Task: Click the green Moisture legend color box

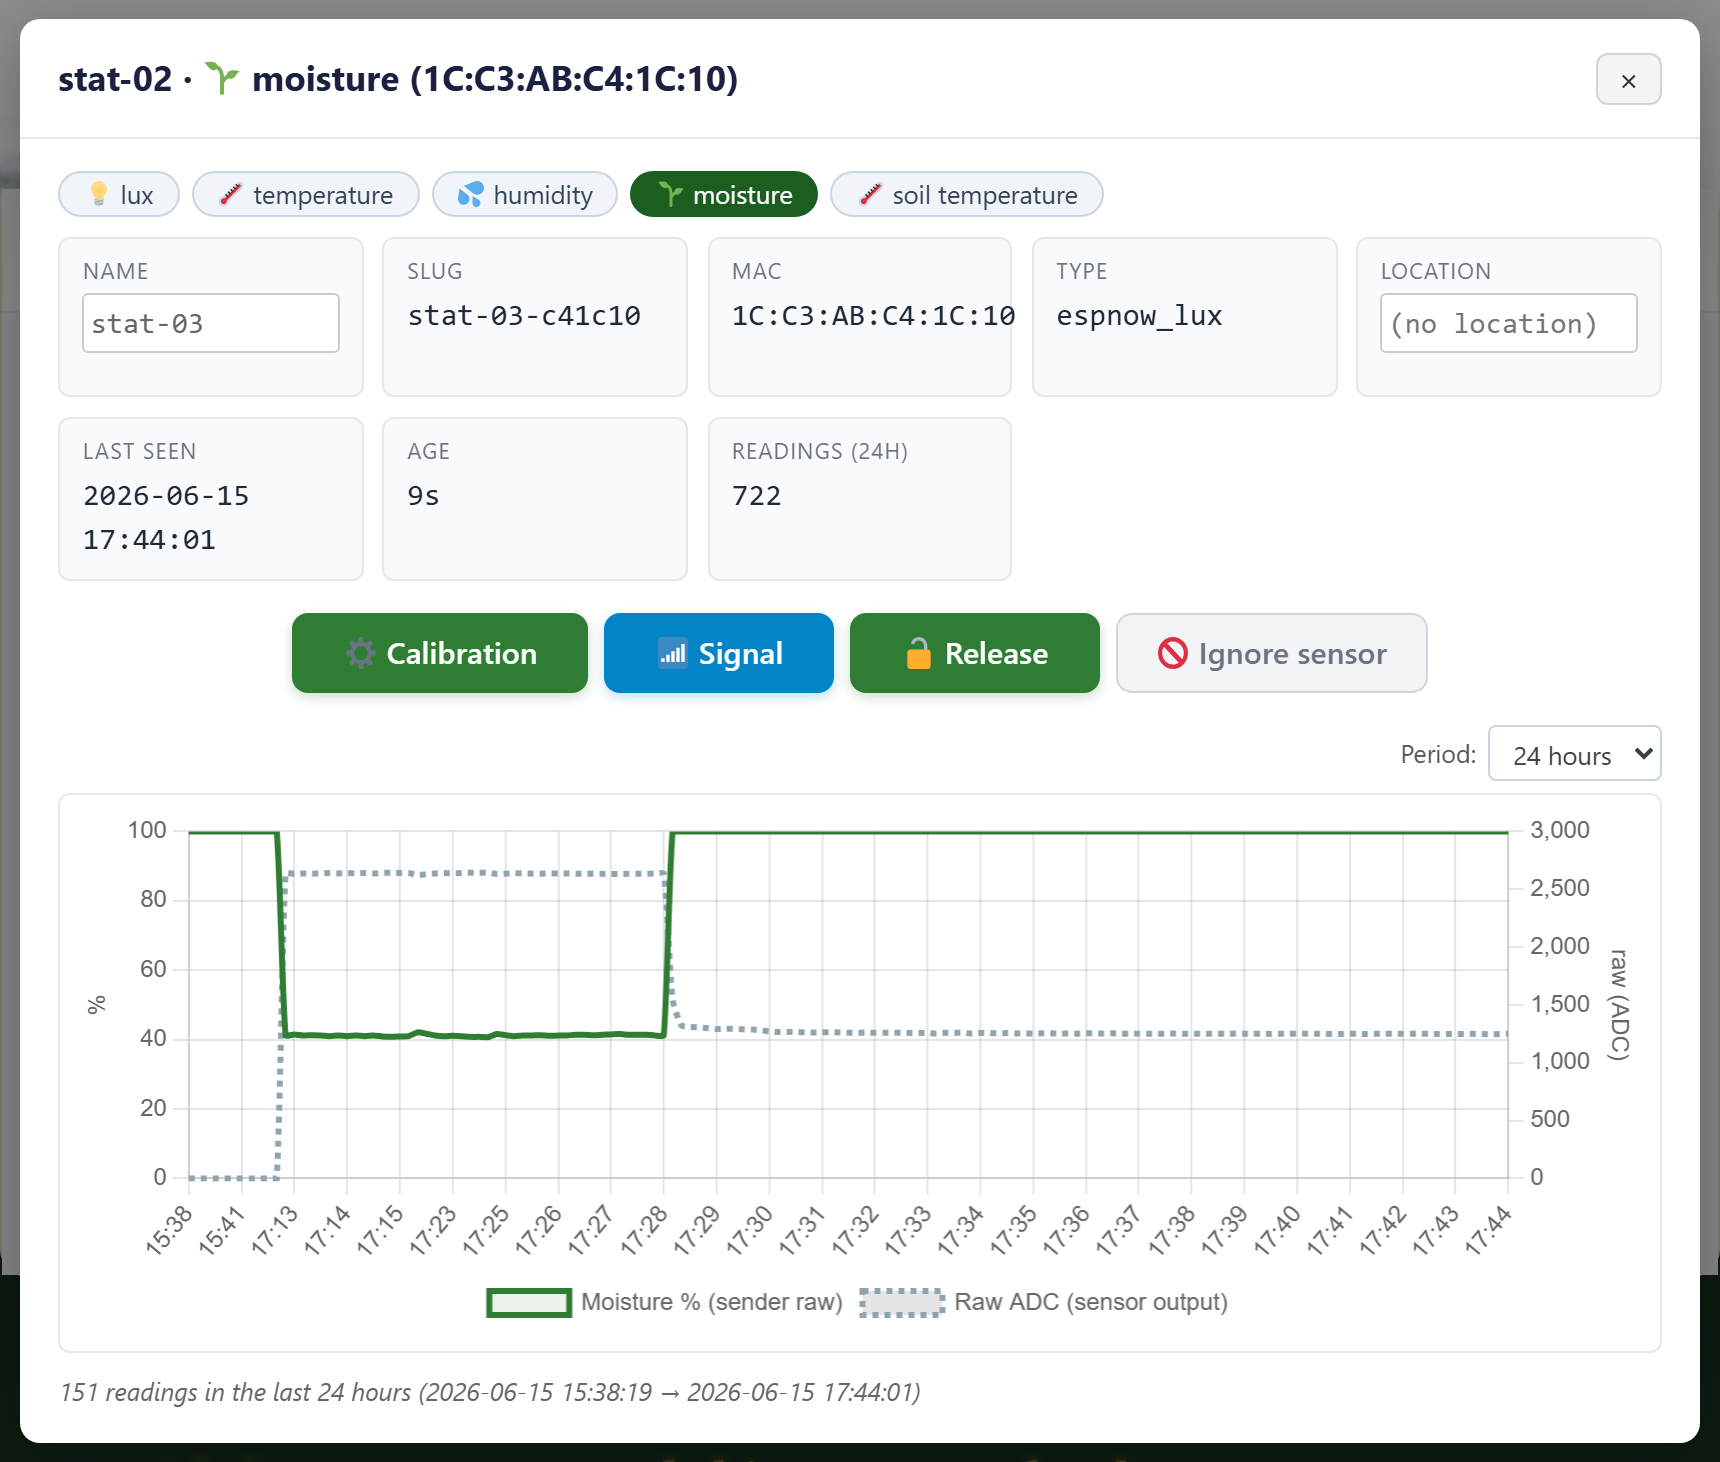Action: pos(529,1302)
